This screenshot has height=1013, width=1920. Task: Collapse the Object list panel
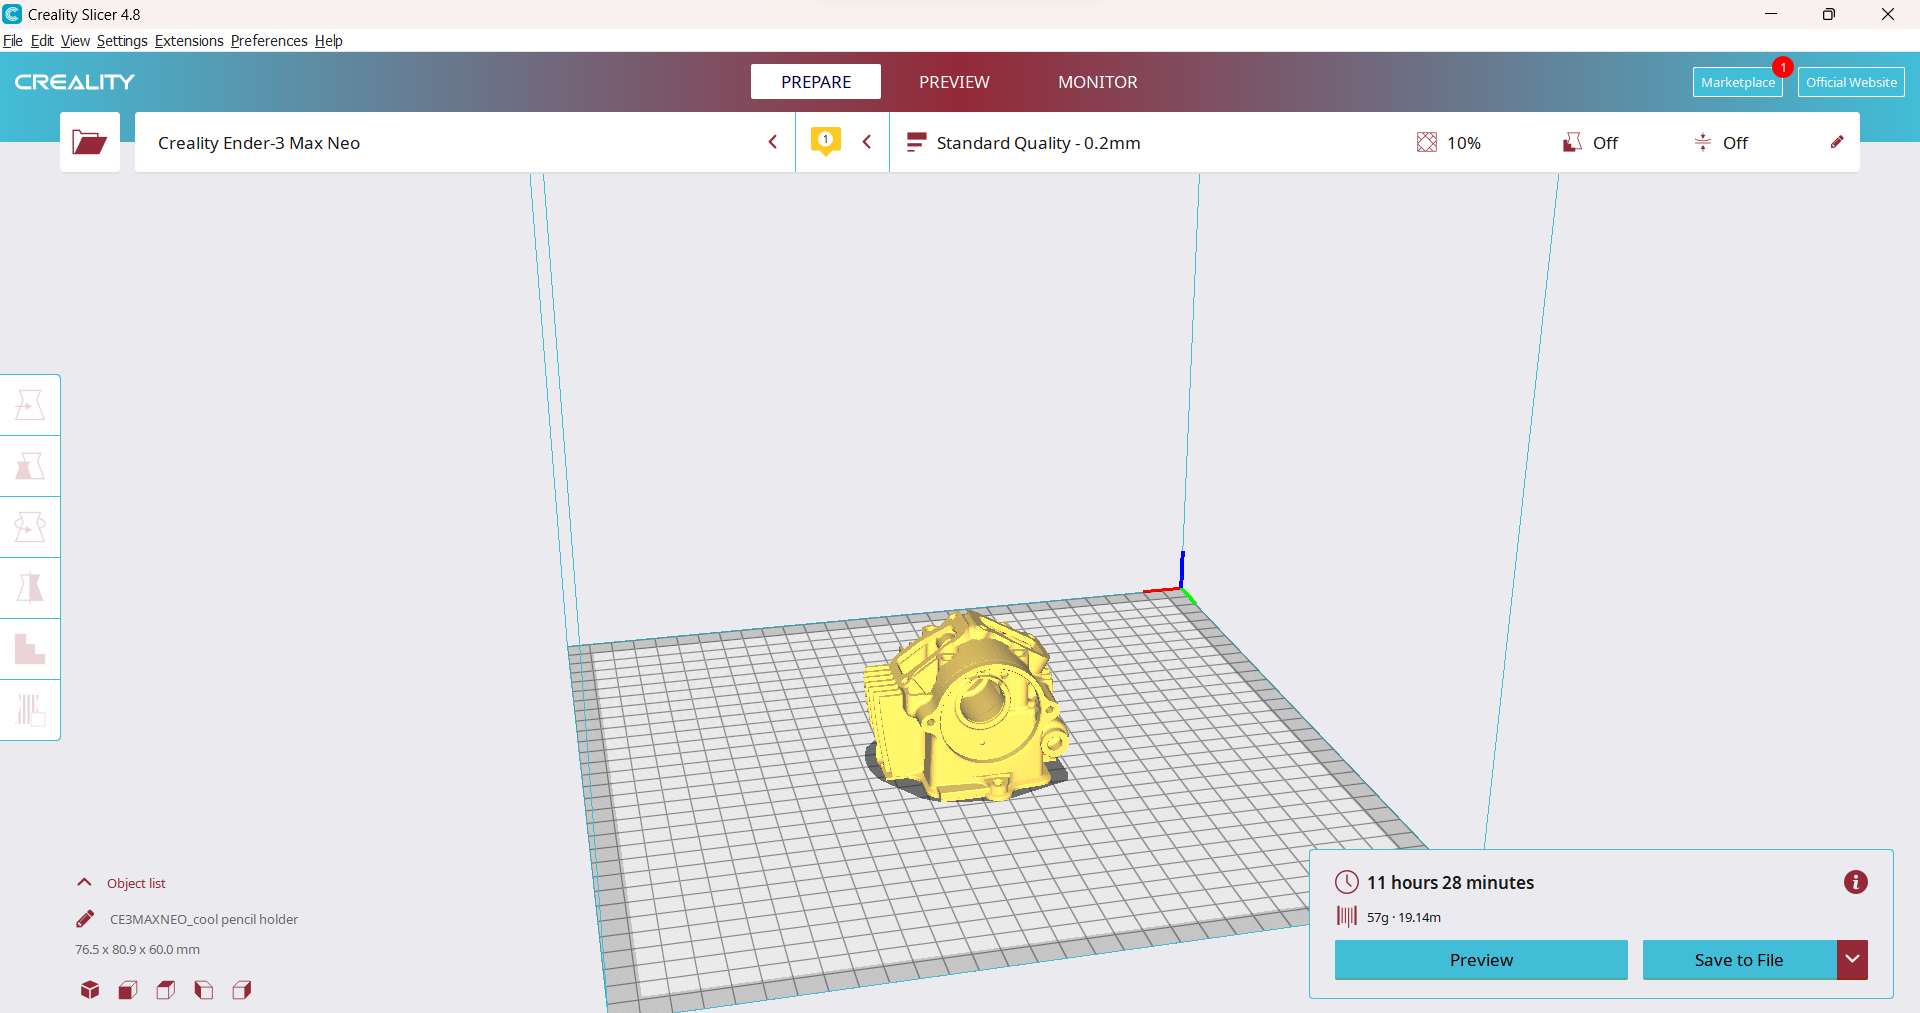pyautogui.click(x=85, y=883)
